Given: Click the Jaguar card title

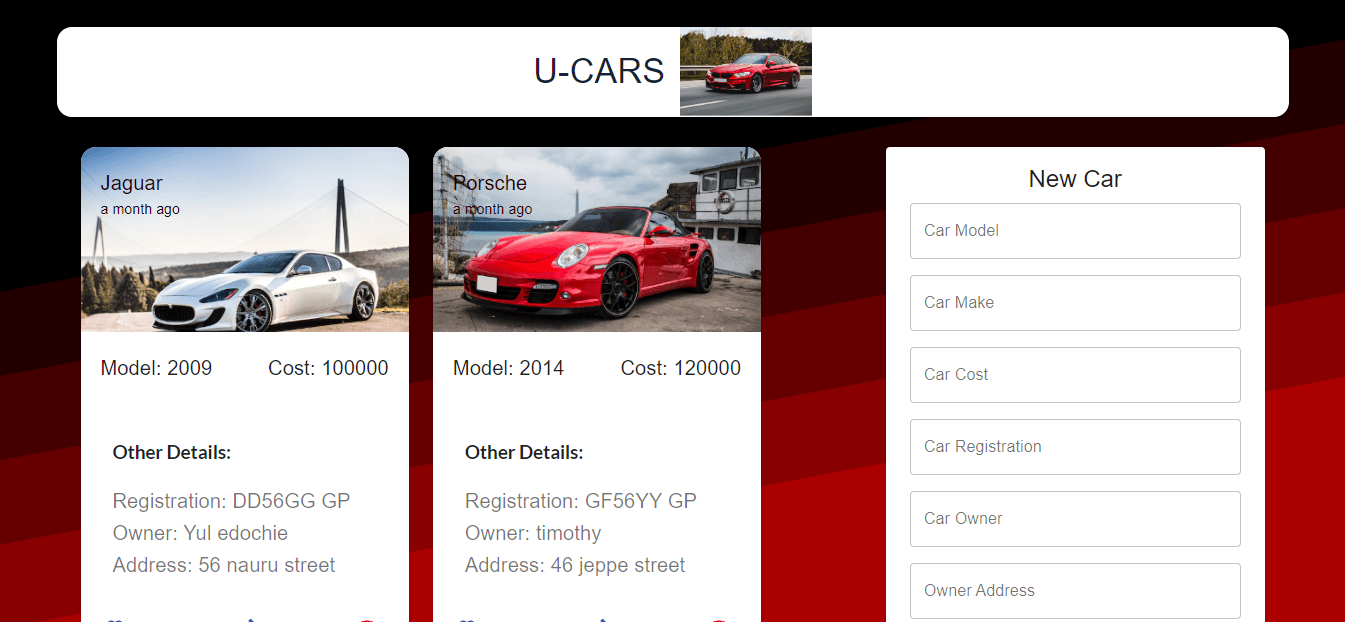Looking at the screenshot, I should (x=131, y=183).
